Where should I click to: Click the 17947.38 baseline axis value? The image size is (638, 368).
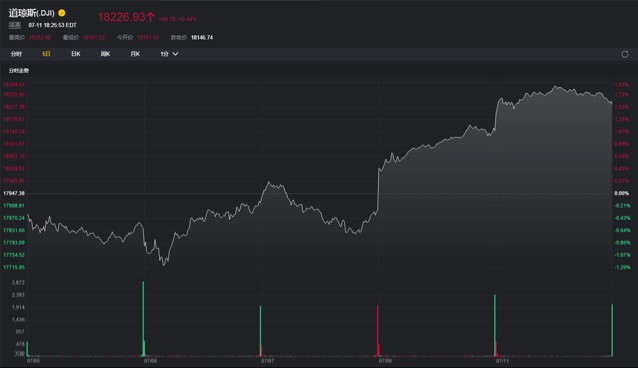point(14,193)
